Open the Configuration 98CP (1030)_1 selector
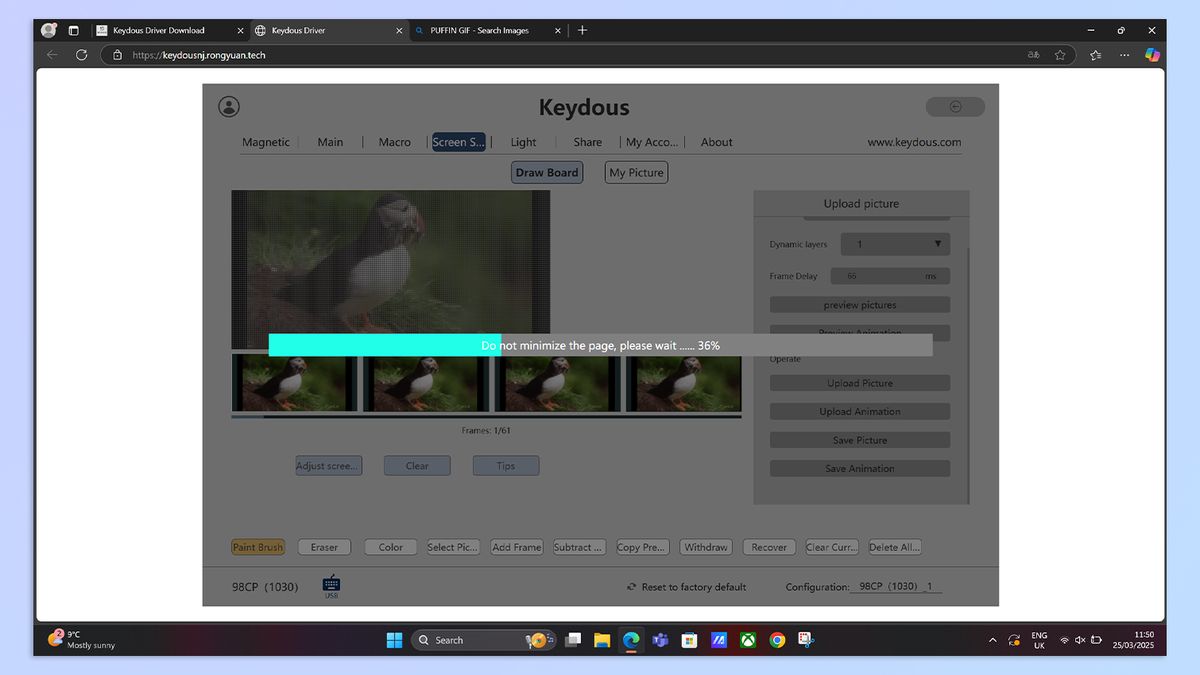This screenshot has height=675, width=1200. click(895, 587)
